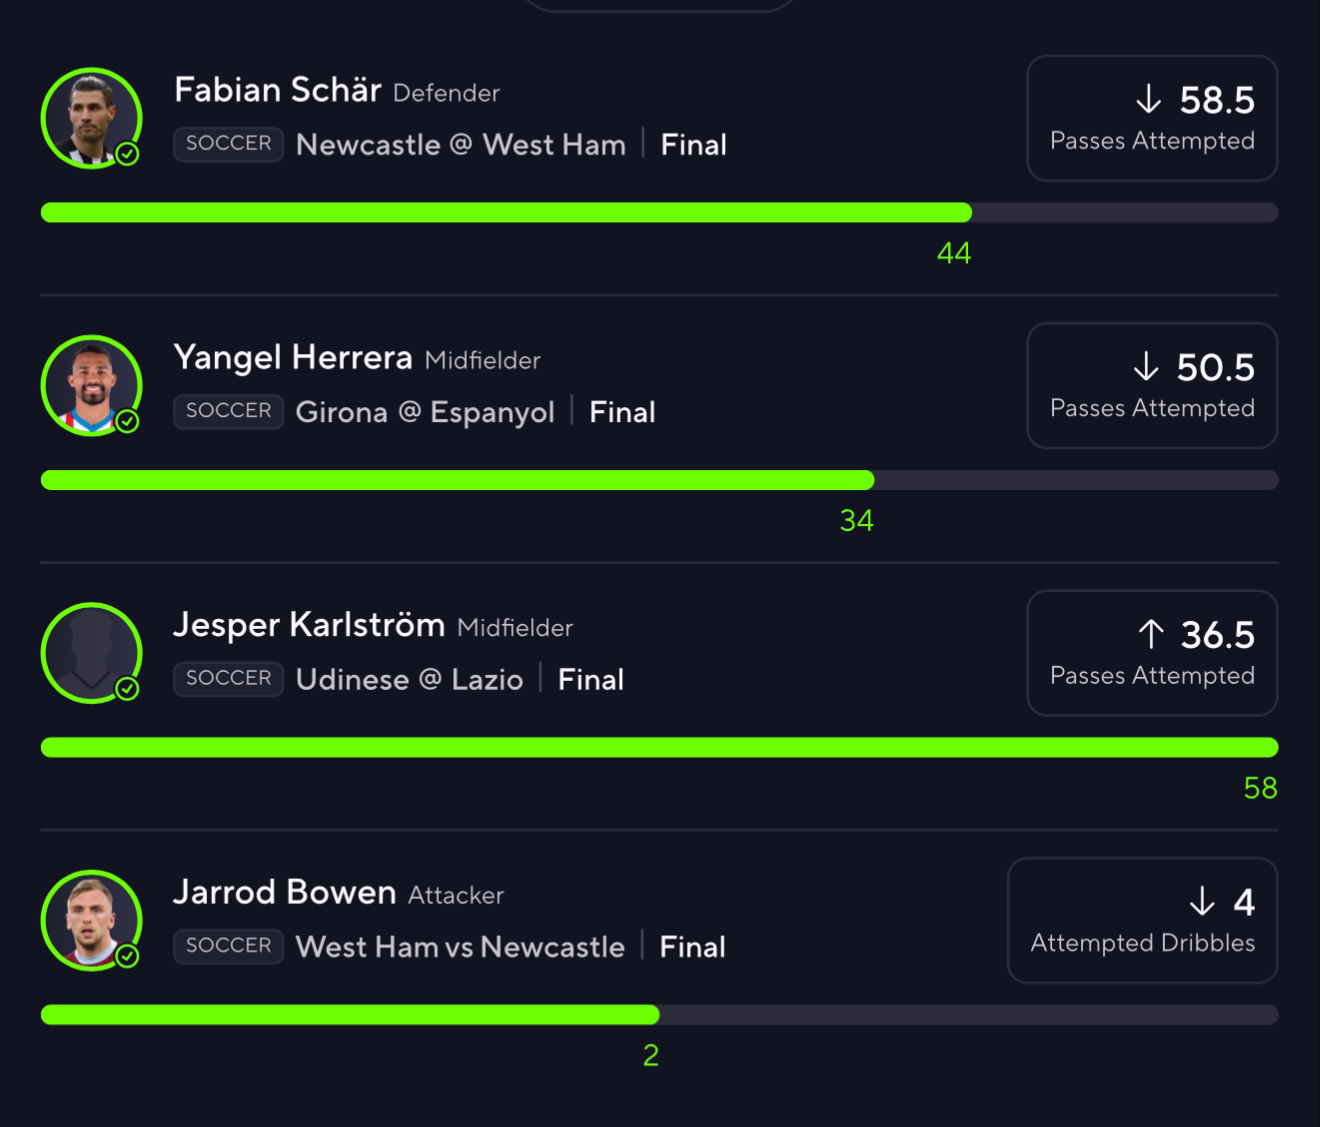Open Fabian Schär's player avatar
Image resolution: width=1320 pixels, height=1127 pixels.
[x=91, y=118]
